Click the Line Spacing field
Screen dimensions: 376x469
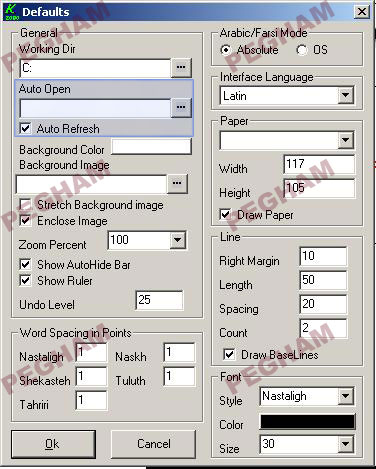point(323,304)
